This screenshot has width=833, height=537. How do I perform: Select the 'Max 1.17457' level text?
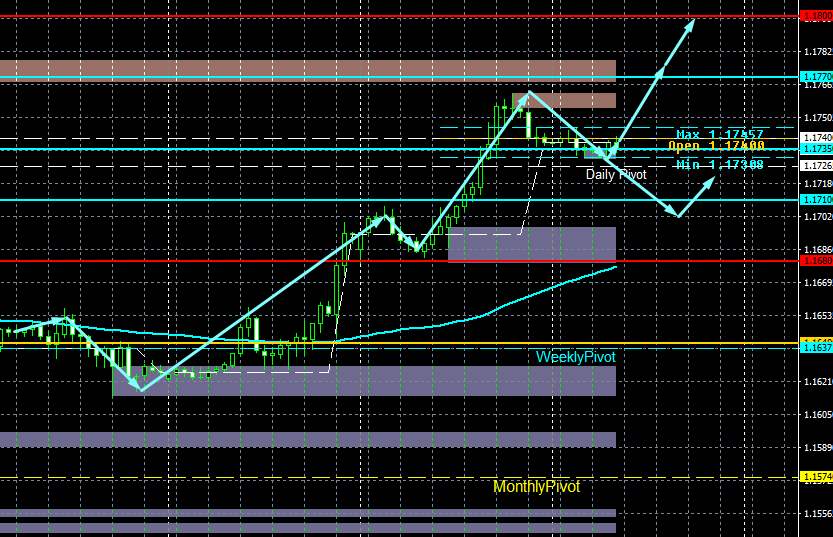pyautogui.click(x=720, y=134)
